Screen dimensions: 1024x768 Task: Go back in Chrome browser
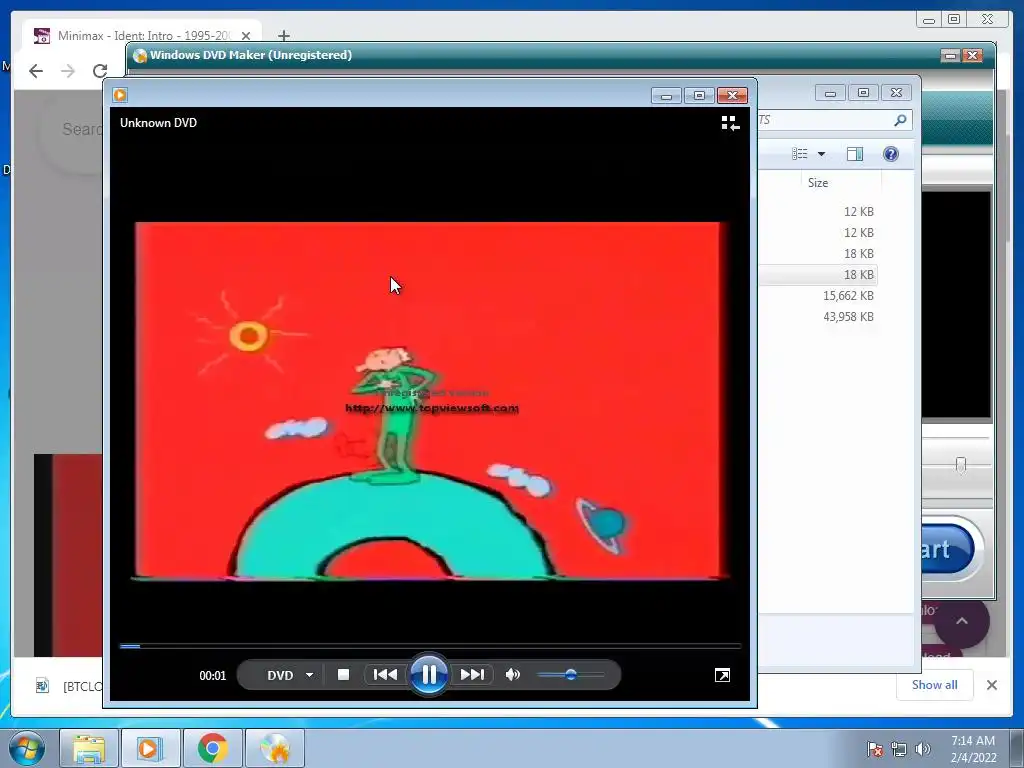pyautogui.click(x=36, y=71)
